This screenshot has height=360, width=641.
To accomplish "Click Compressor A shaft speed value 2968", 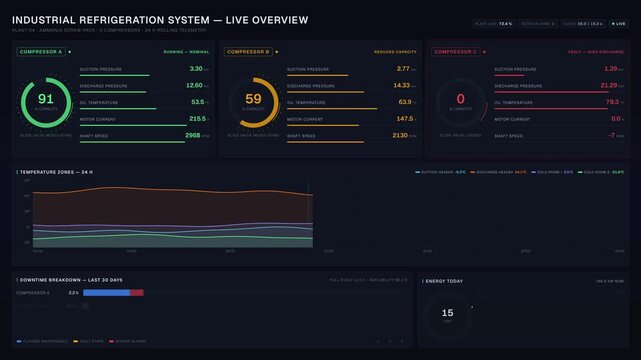I will (x=193, y=135).
